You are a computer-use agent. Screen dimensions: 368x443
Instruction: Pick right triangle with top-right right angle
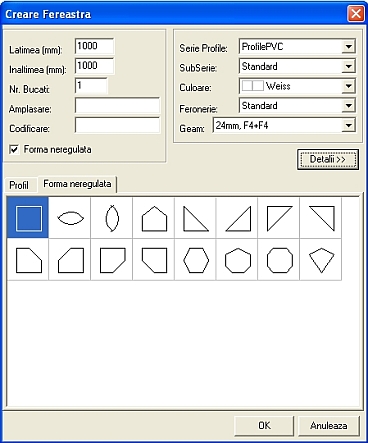(321, 218)
